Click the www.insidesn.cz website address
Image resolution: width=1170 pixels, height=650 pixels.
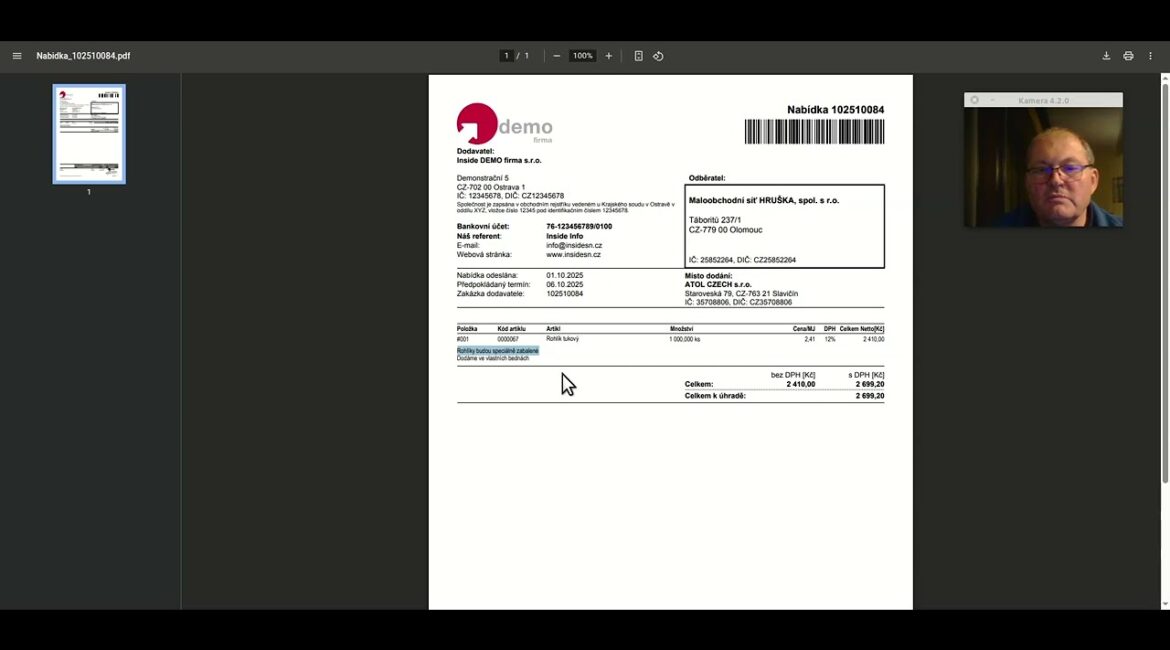574,254
